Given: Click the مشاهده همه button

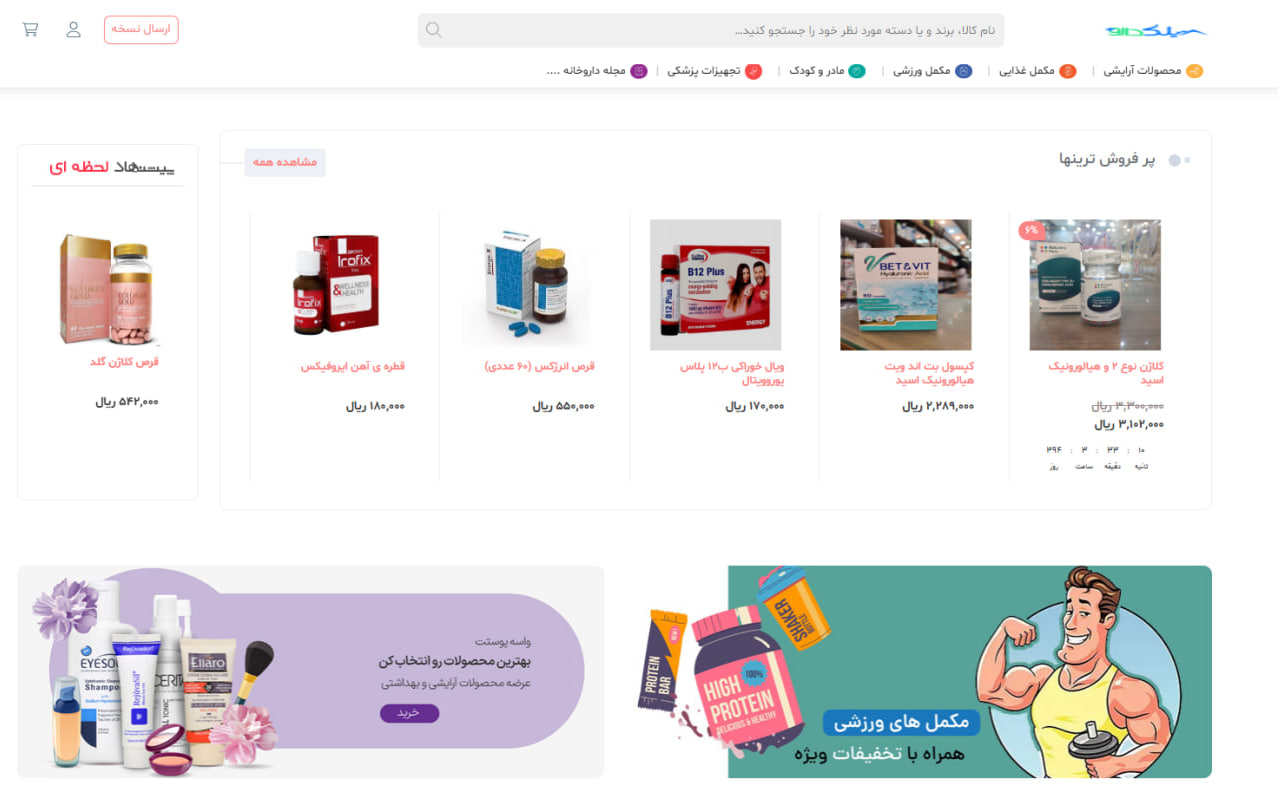Looking at the screenshot, I should pyautogui.click(x=285, y=162).
